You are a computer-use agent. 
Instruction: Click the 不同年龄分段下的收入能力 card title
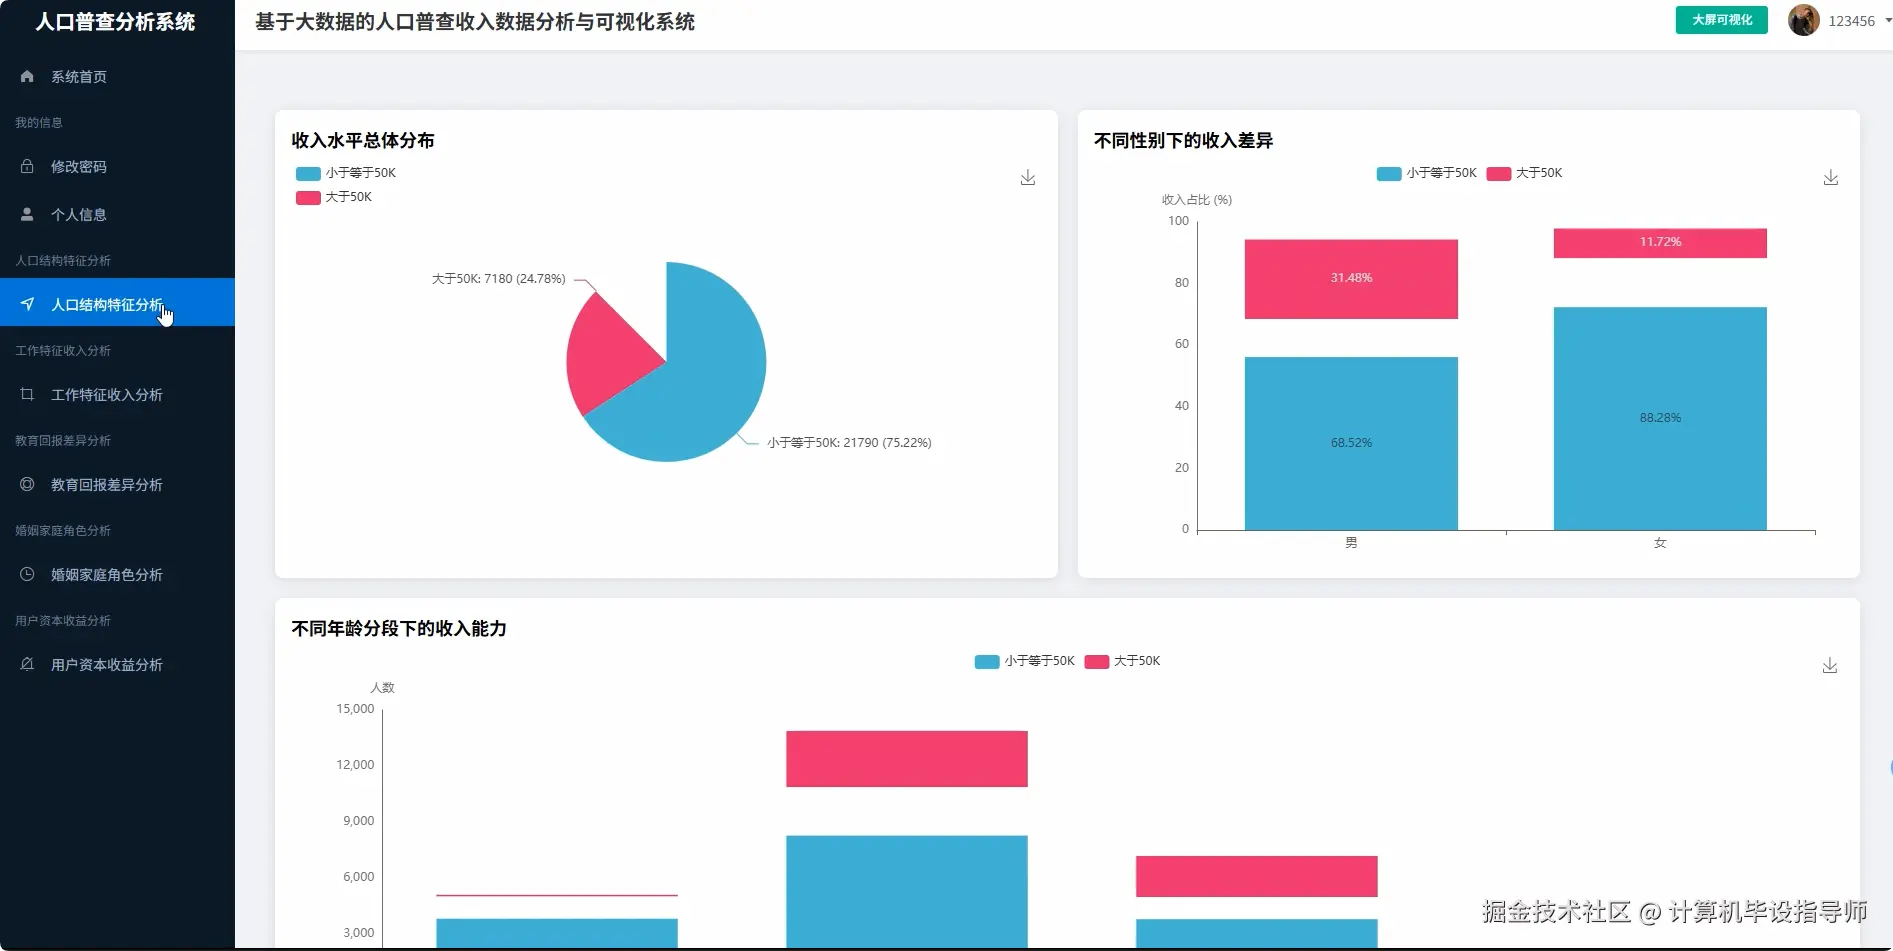399,629
